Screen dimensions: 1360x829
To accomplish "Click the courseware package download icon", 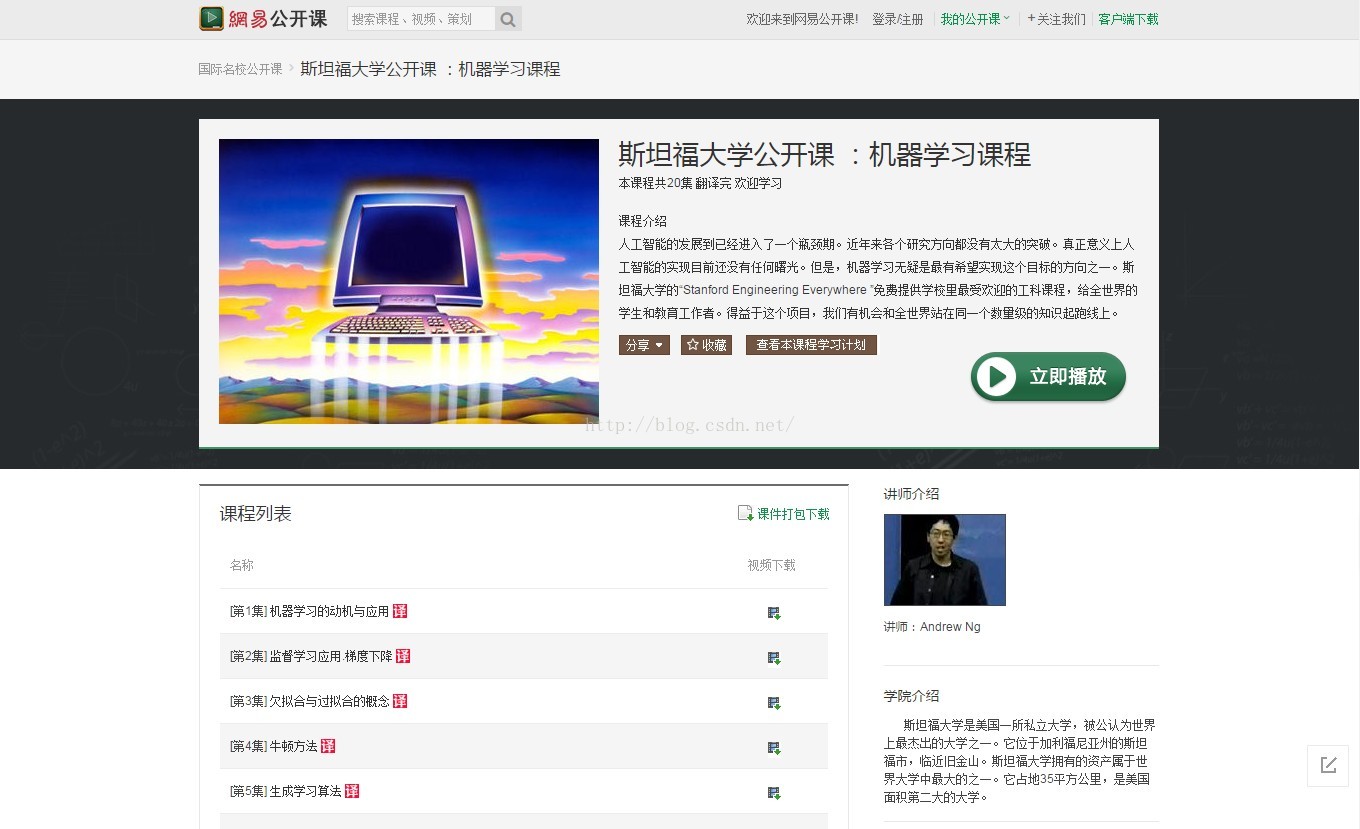I will pos(745,513).
